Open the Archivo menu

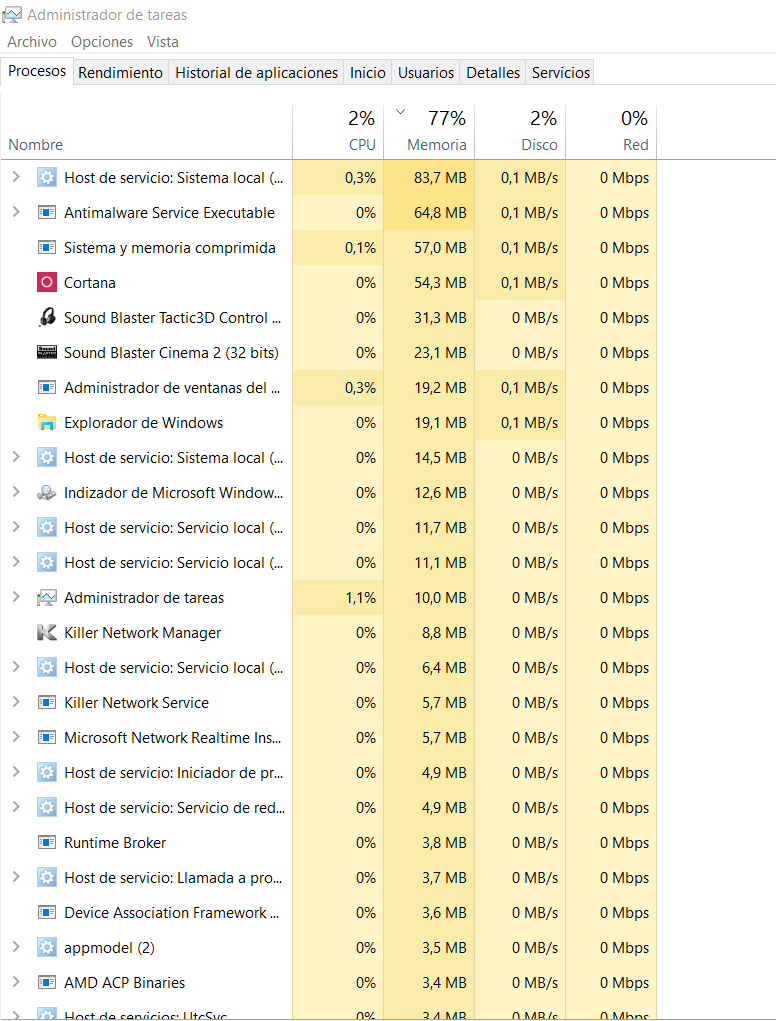(x=32, y=42)
